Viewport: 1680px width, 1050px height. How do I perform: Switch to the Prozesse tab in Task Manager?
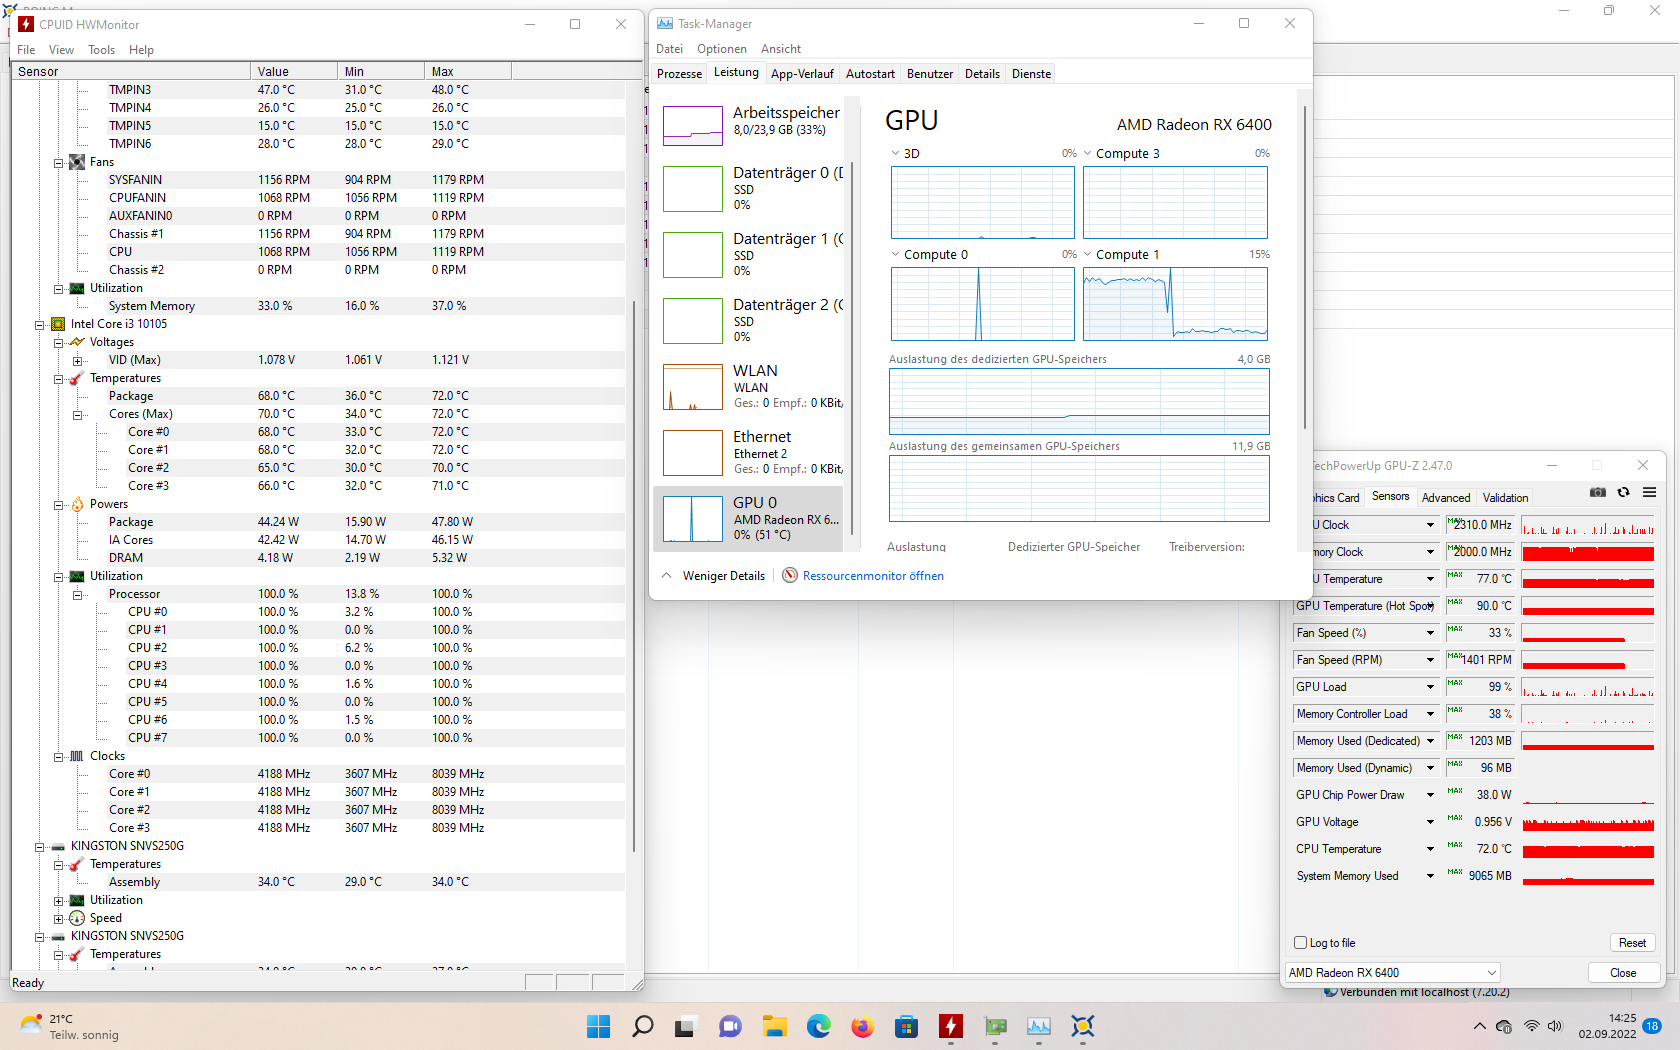[x=680, y=74]
